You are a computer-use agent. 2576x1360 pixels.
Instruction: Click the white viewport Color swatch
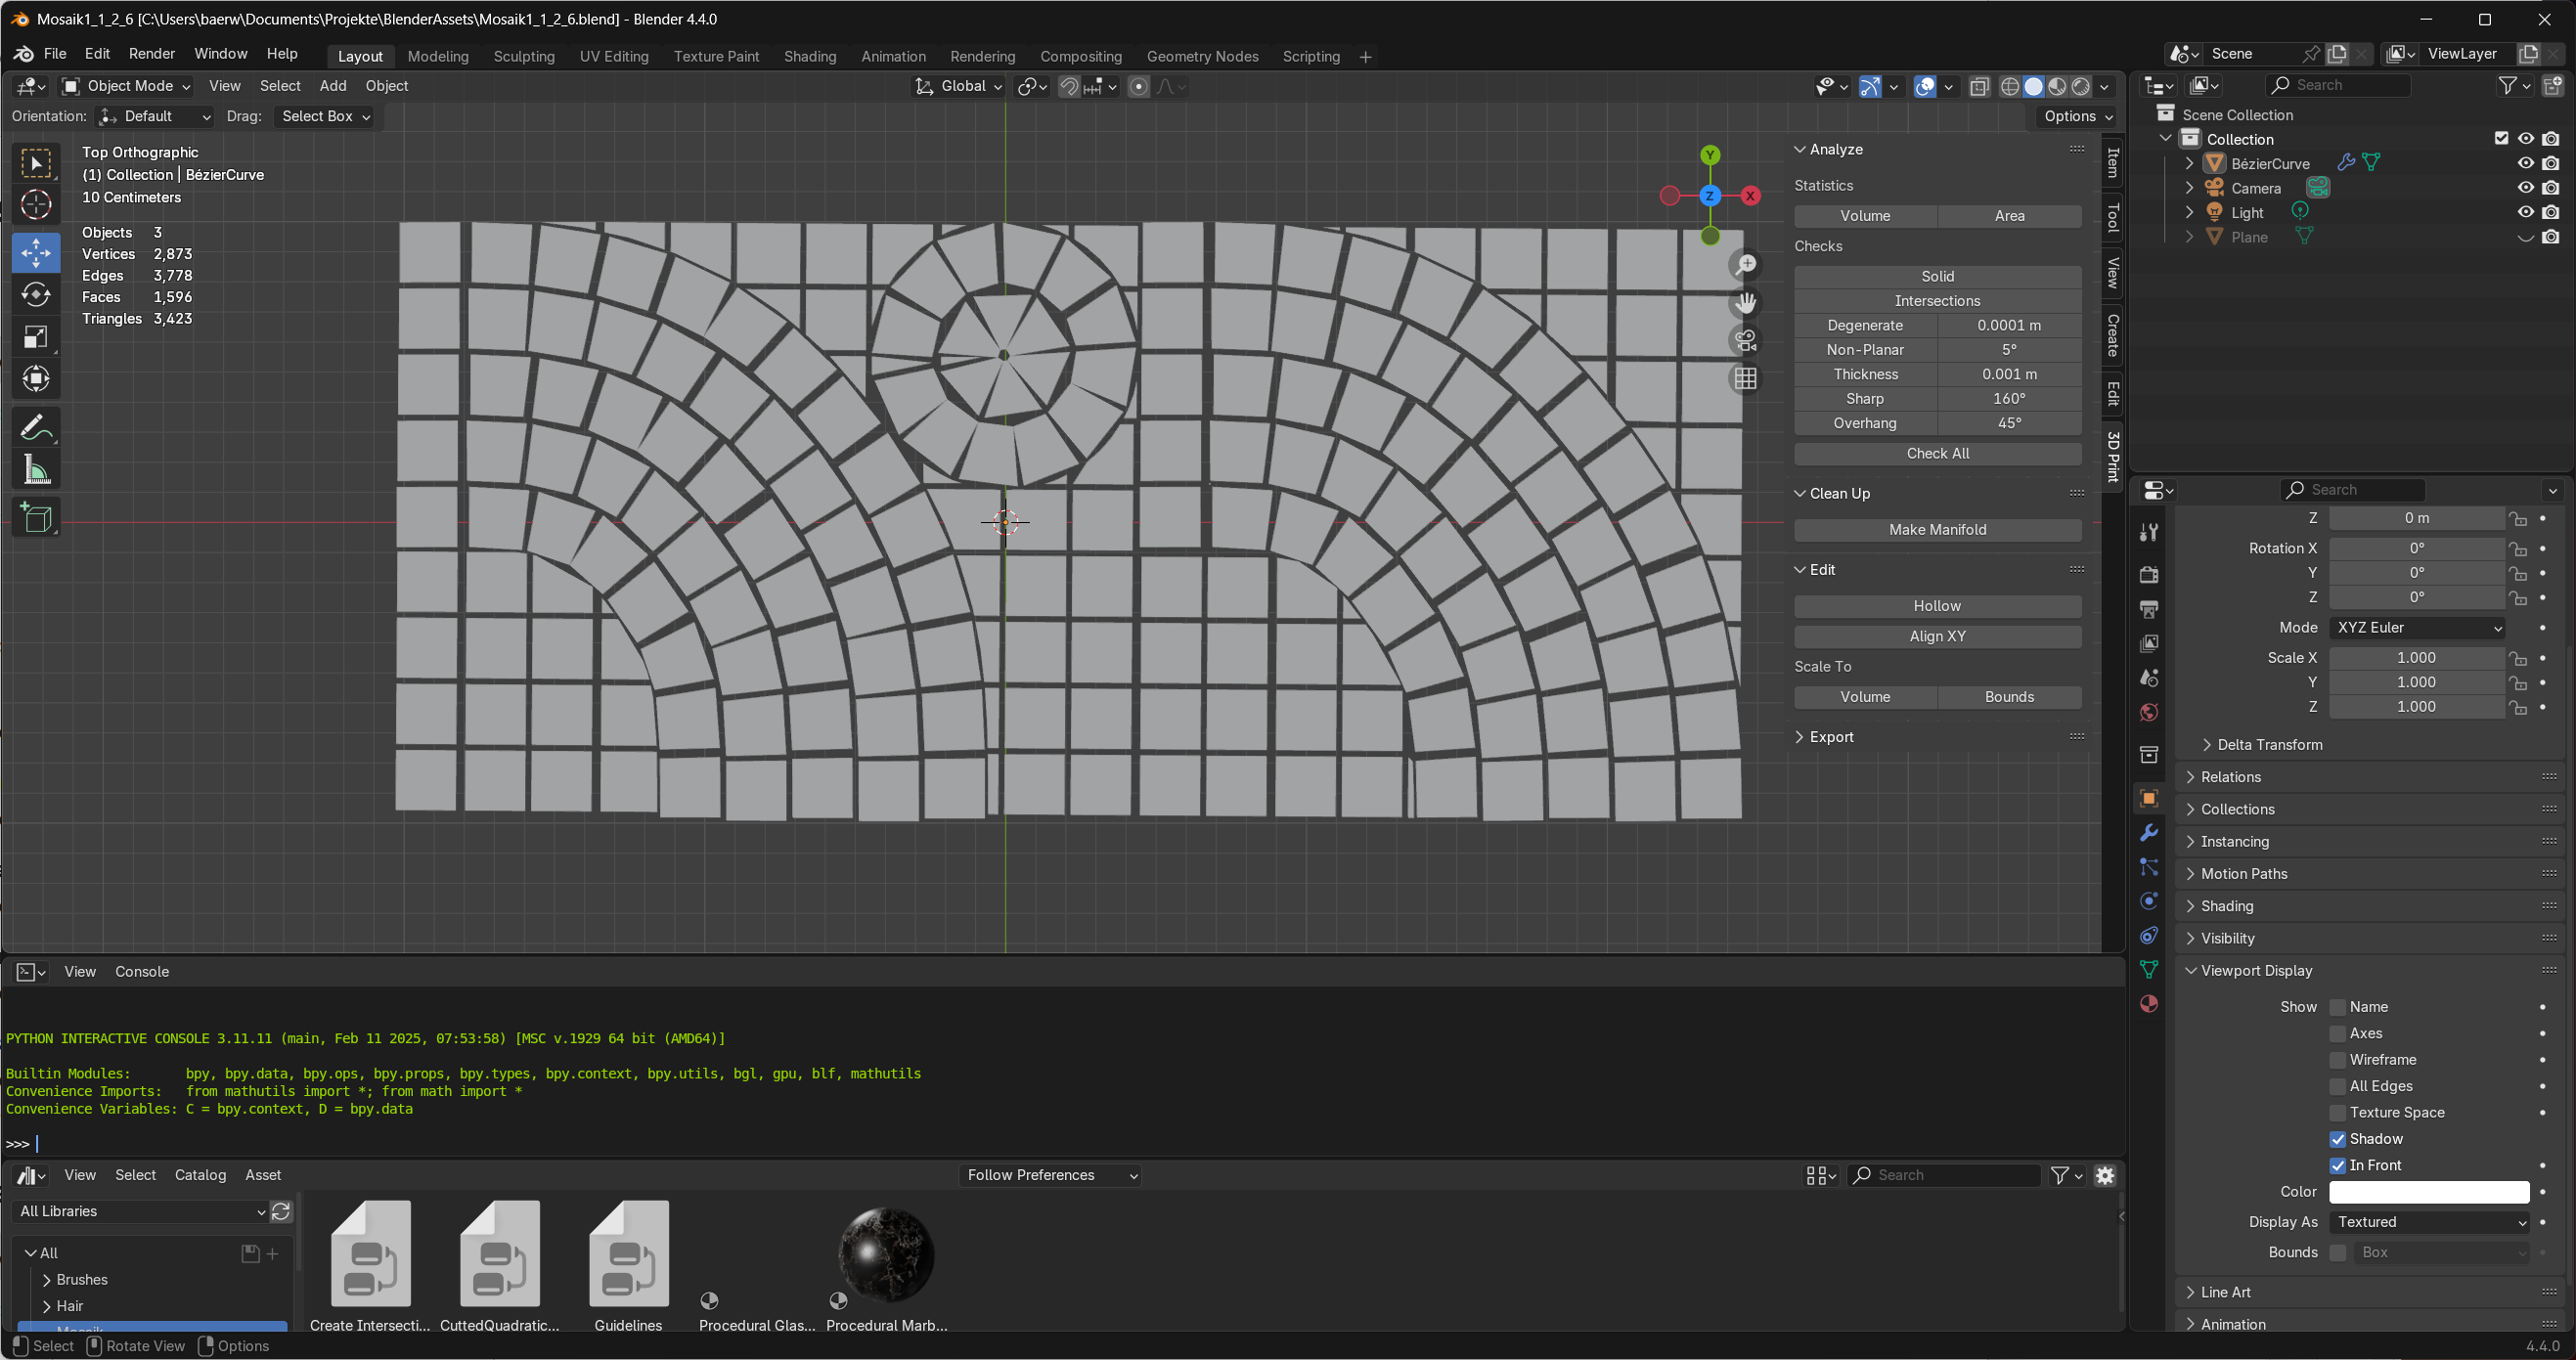(x=2428, y=1192)
